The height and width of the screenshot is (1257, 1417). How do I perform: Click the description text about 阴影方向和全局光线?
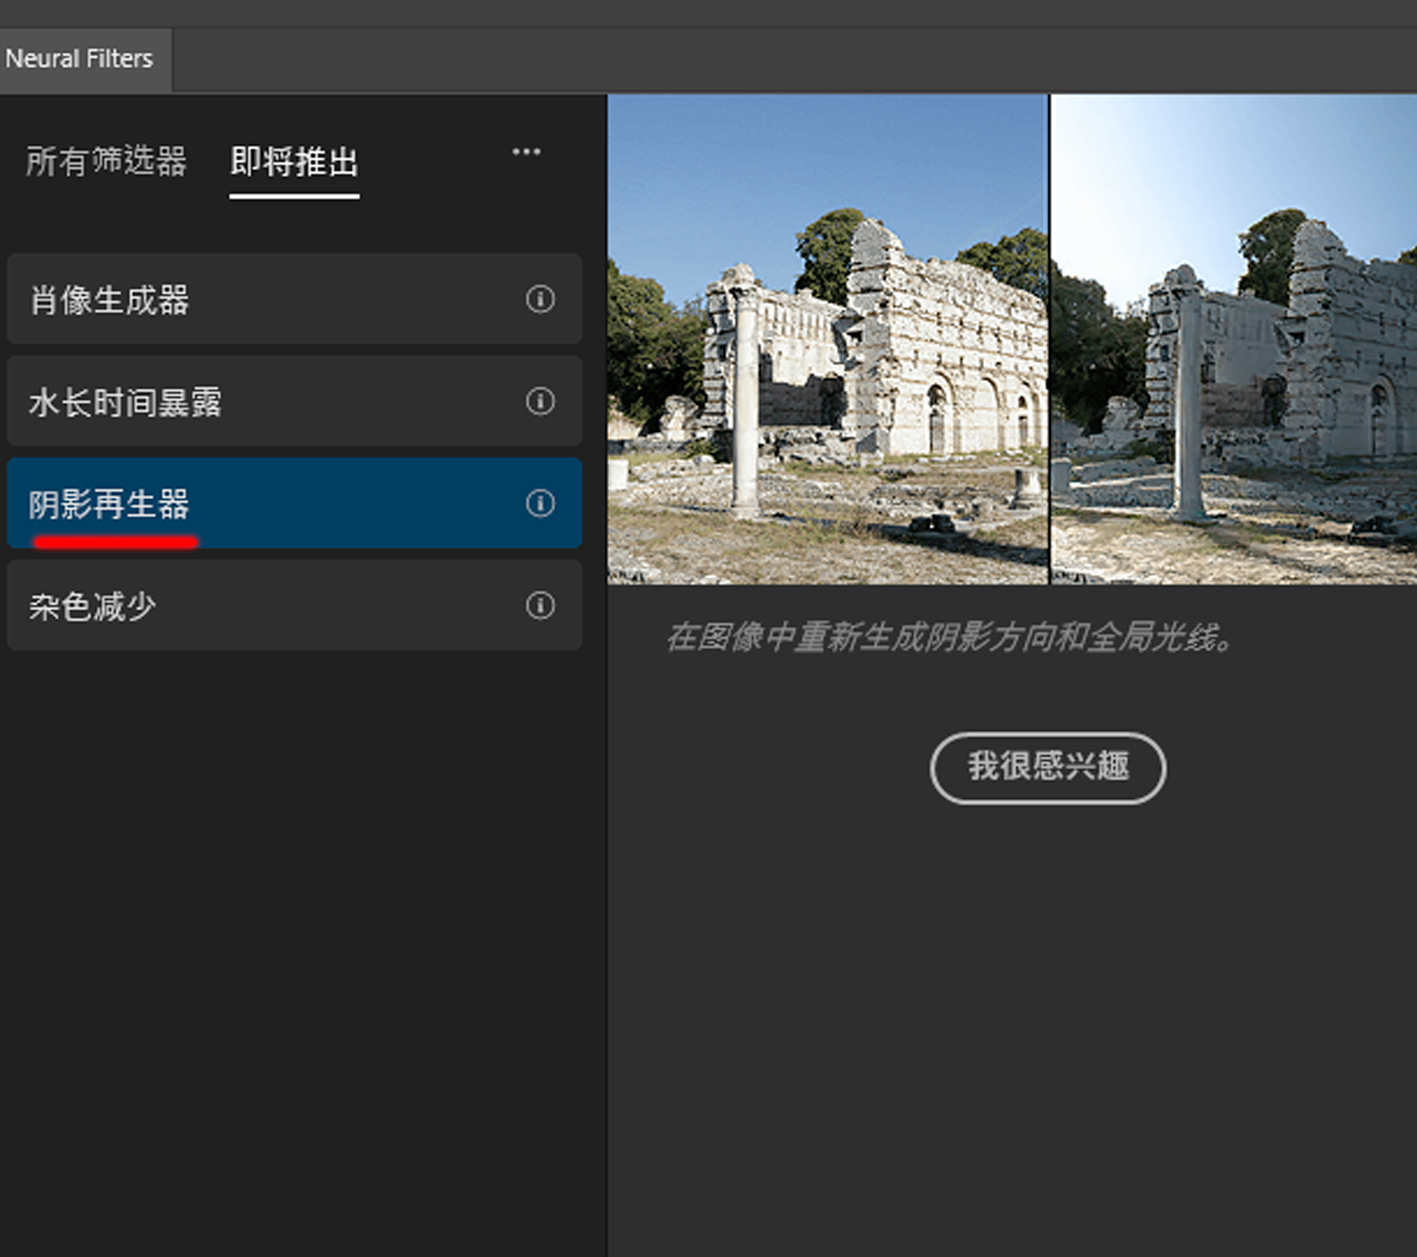click(x=950, y=637)
